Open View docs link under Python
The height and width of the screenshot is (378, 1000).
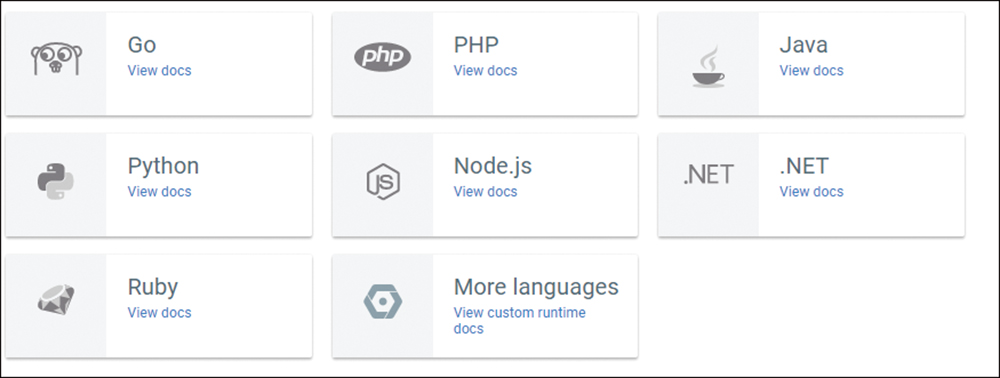point(159,192)
